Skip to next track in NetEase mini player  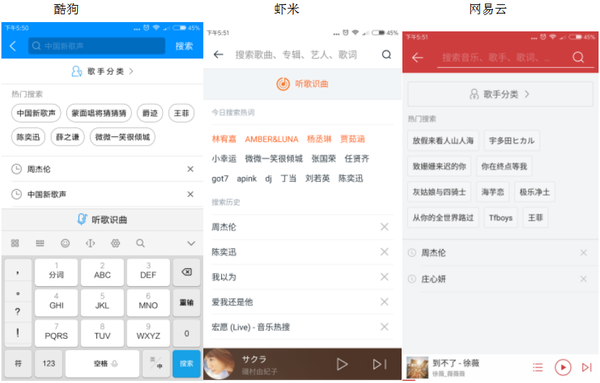(x=587, y=368)
